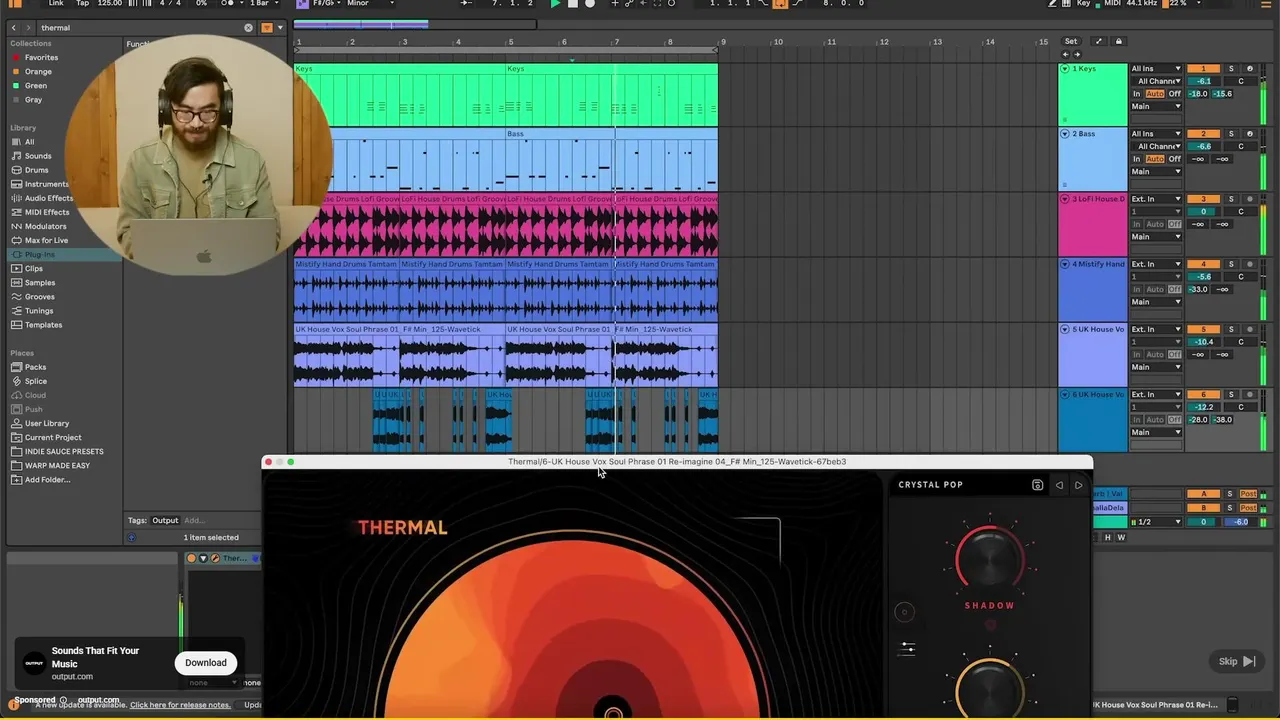Click the Tap tempo button

point(82,4)
